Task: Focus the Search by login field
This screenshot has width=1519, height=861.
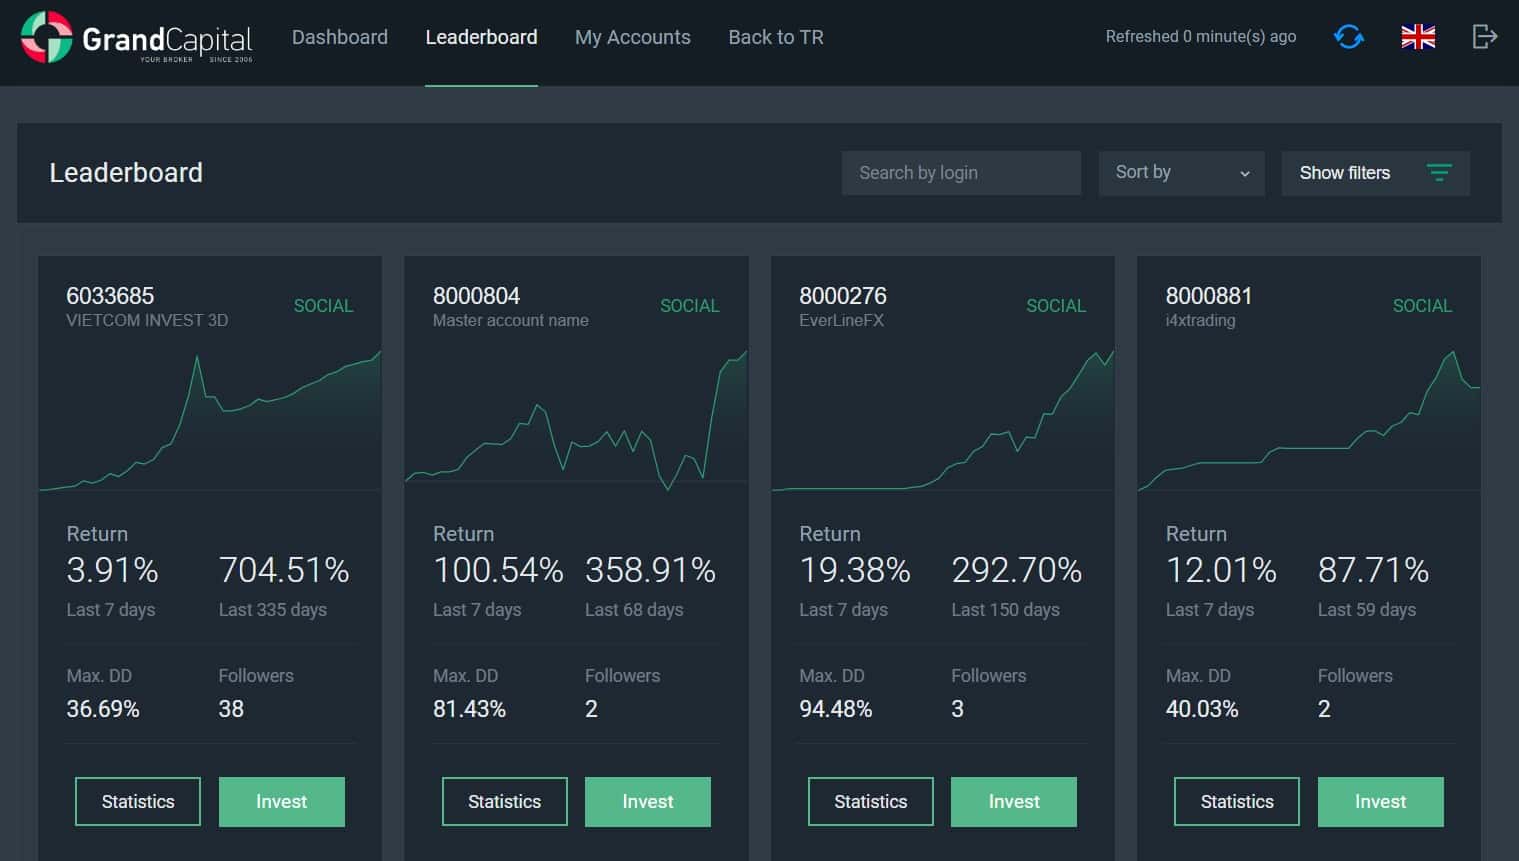Action: click(961, 173)
